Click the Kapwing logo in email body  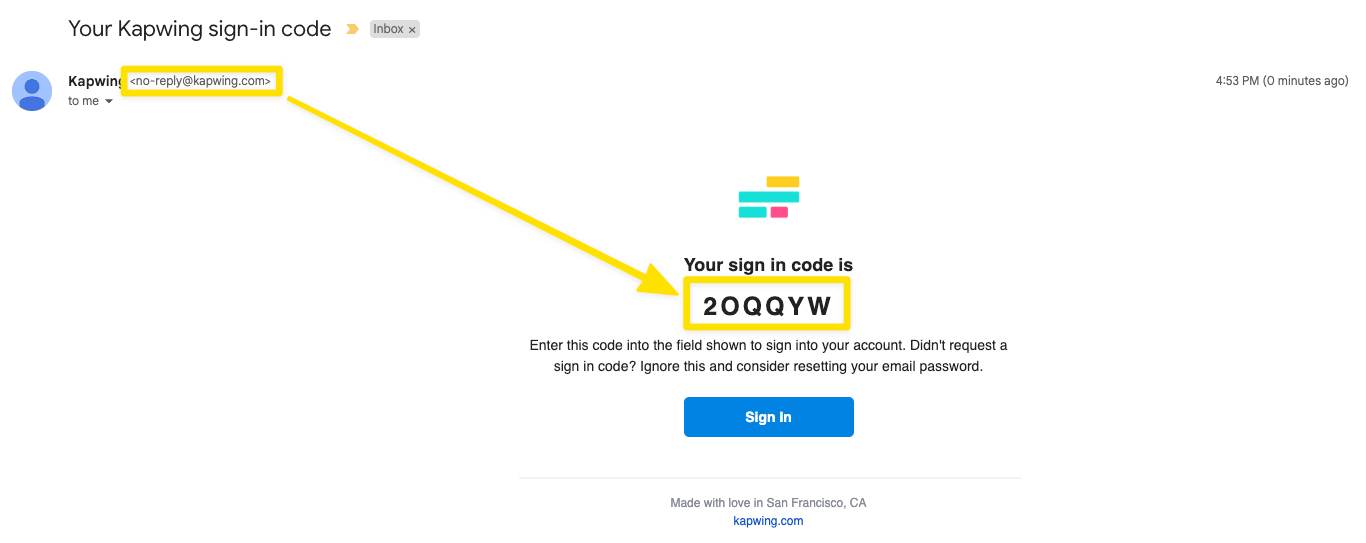click(x=768, y=197)
